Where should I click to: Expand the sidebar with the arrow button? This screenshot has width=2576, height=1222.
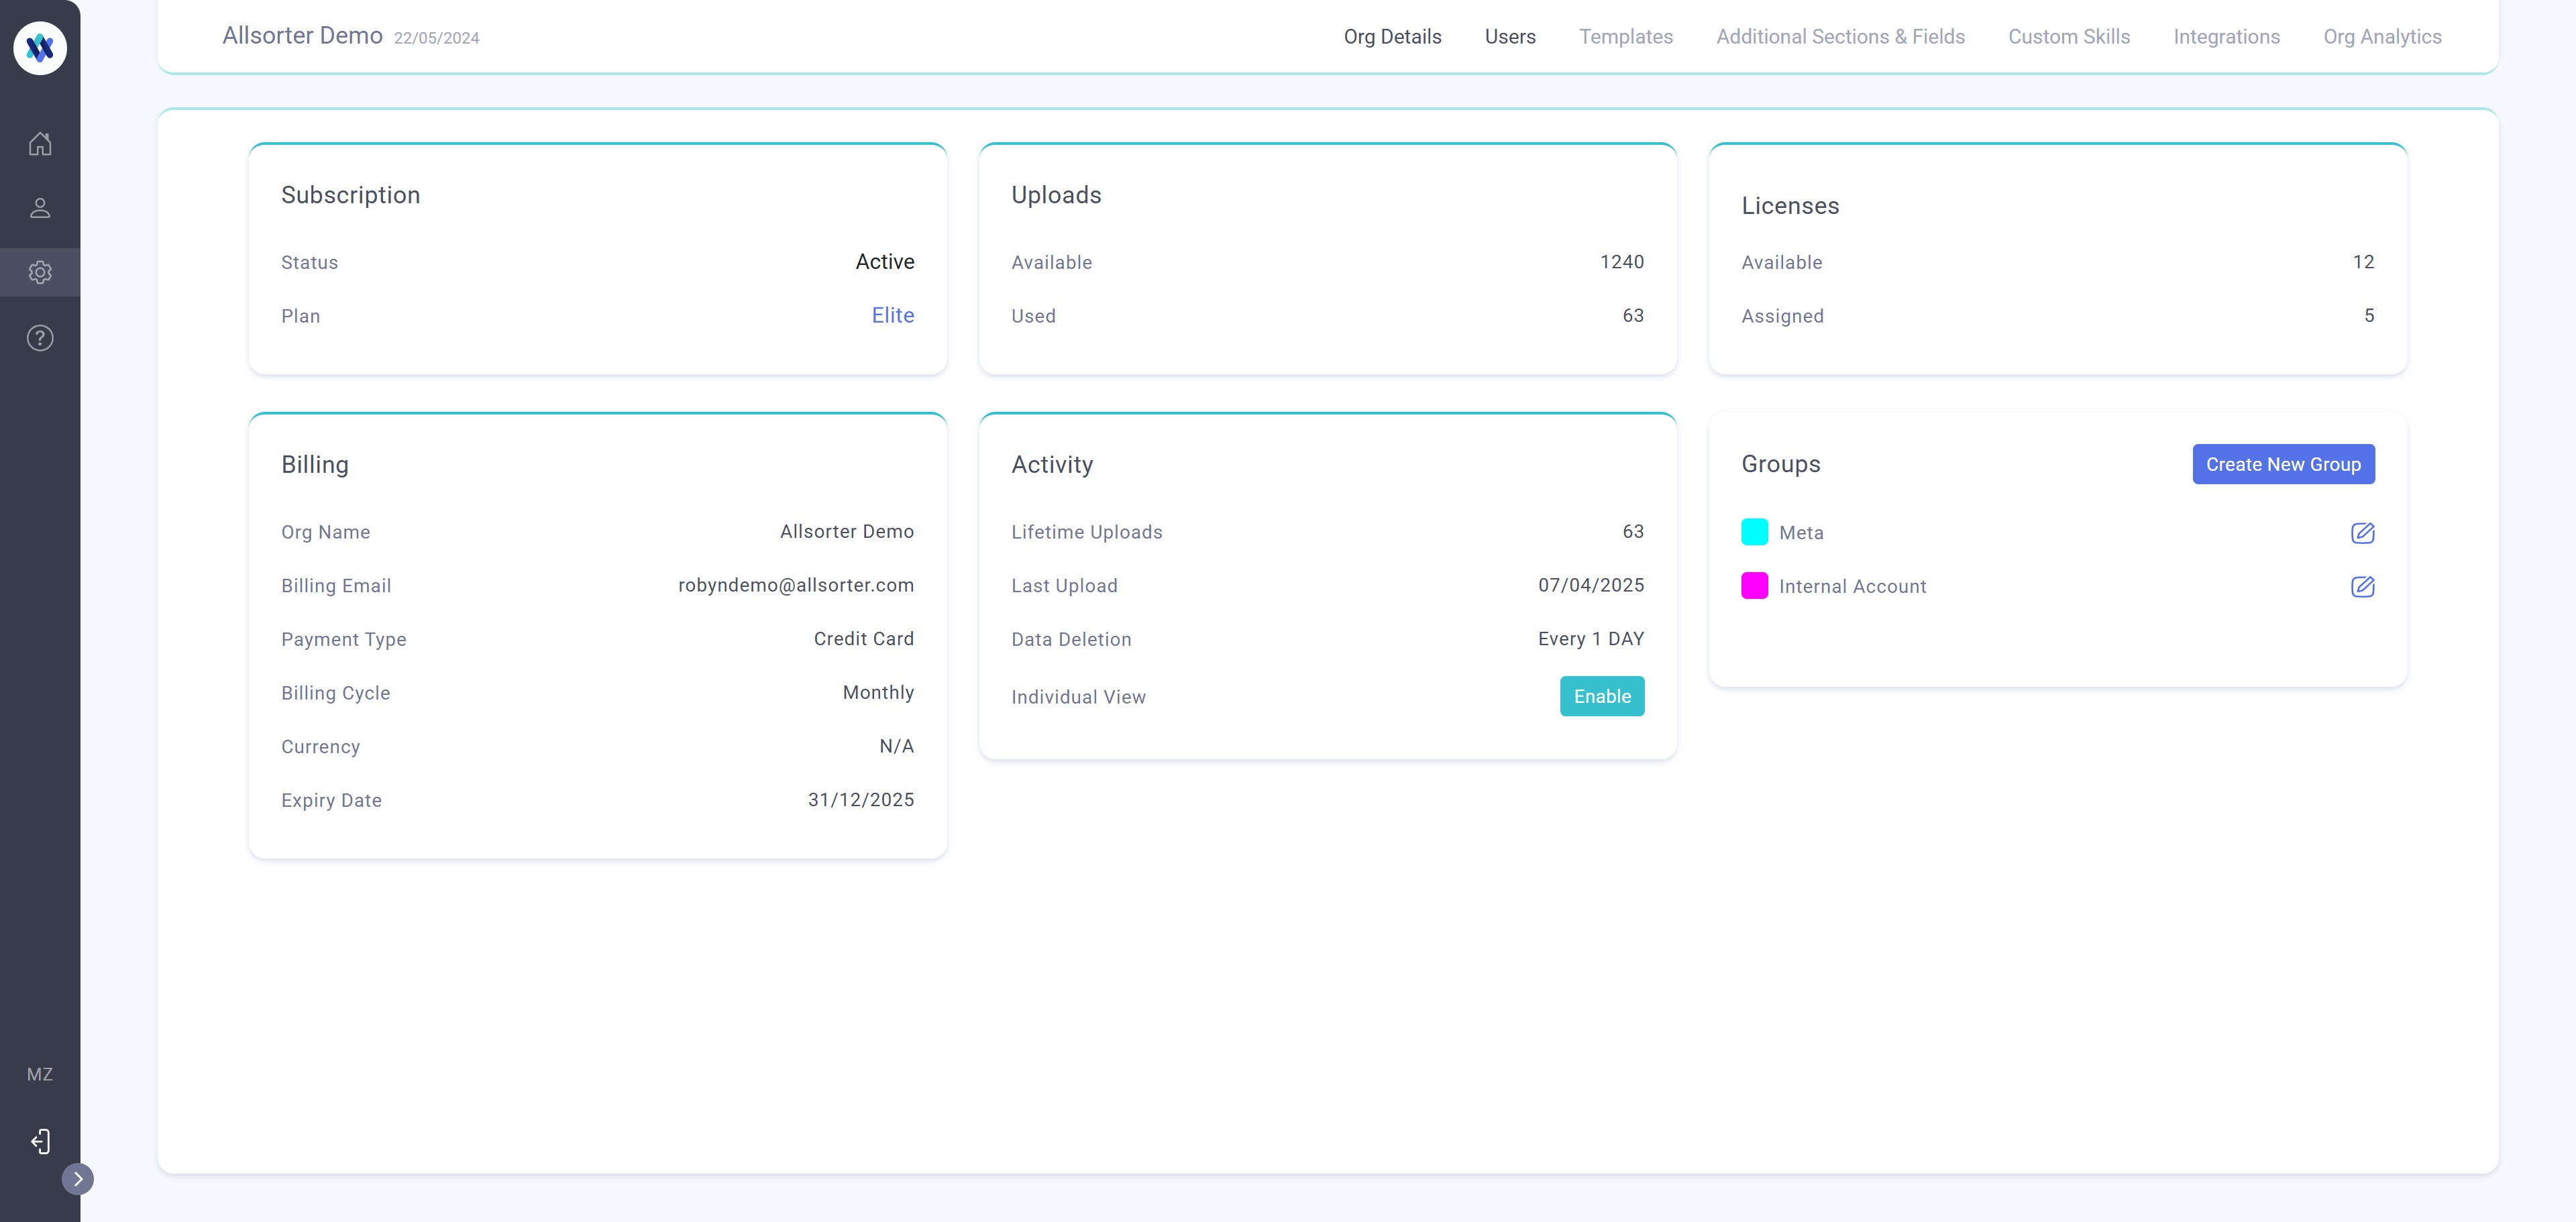[x=78, y=1179]
